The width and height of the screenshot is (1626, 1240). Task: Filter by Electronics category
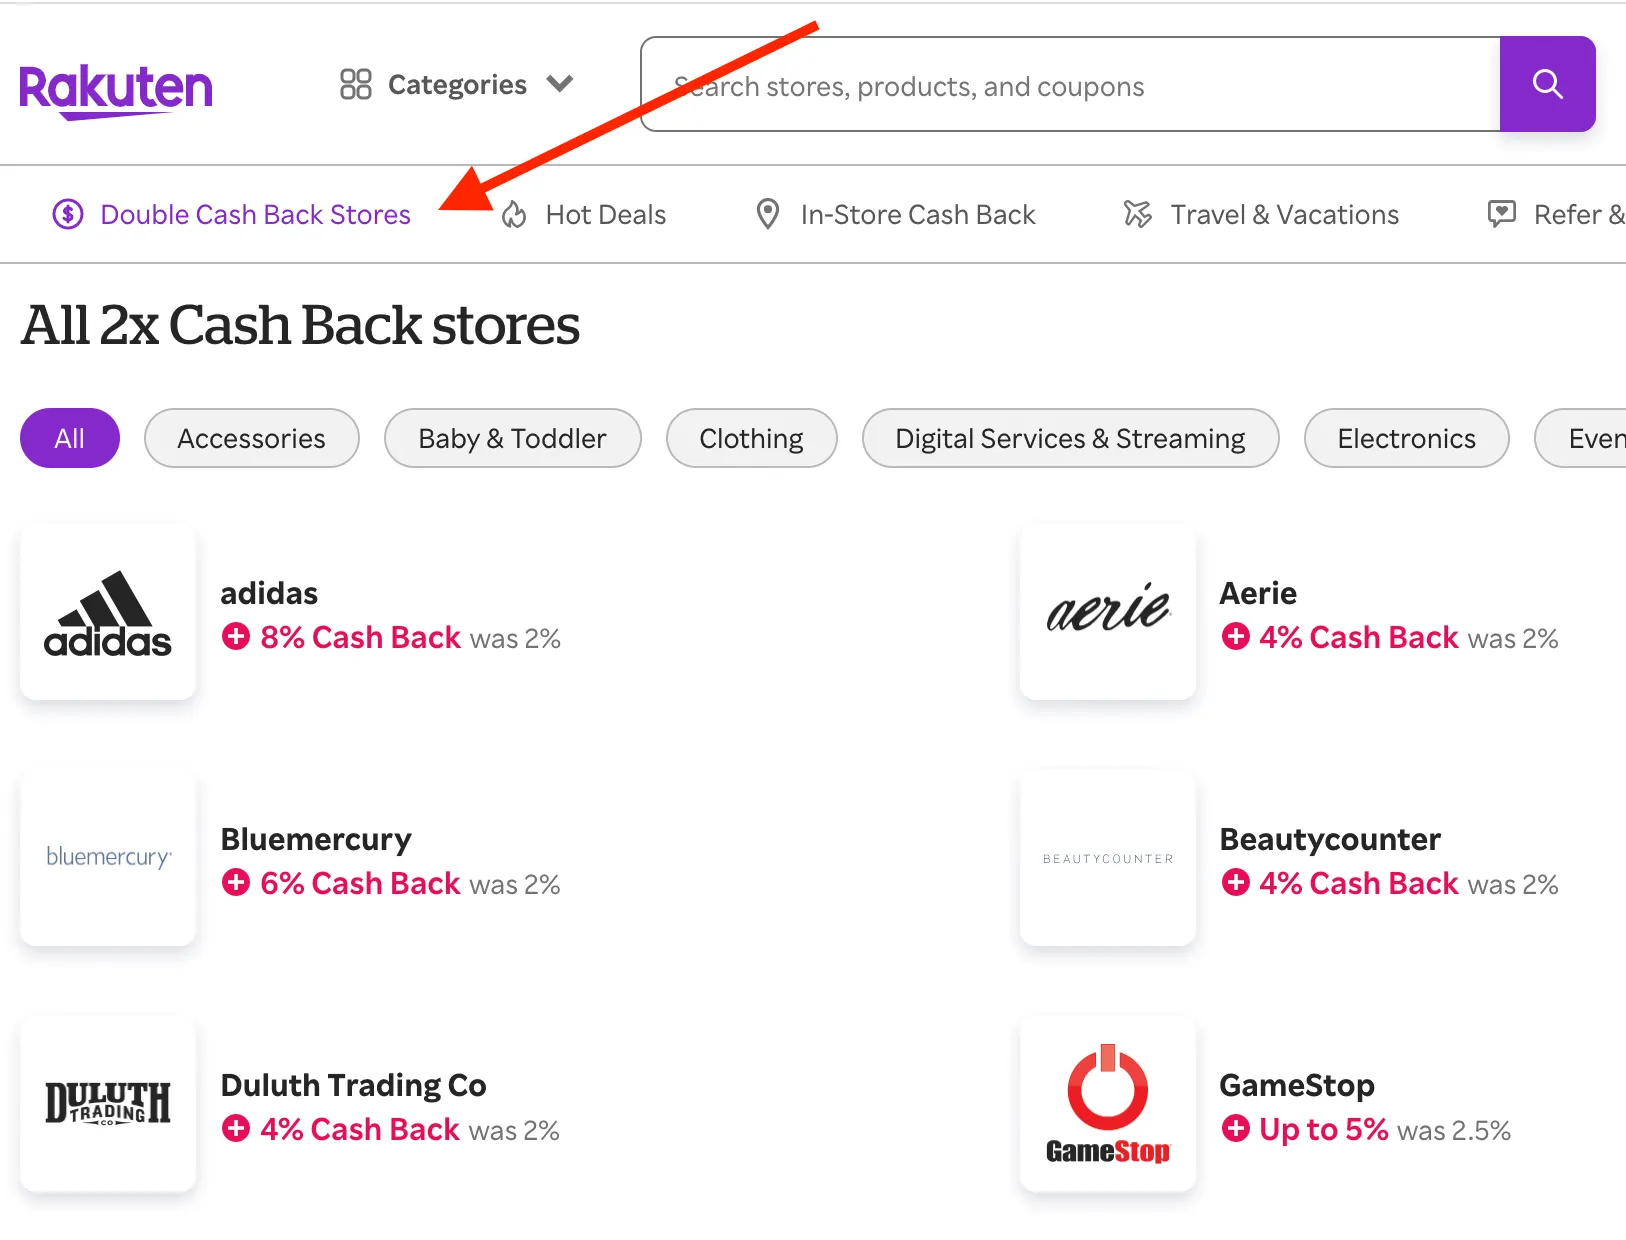pyautogui.click(x=1406, y=438)
